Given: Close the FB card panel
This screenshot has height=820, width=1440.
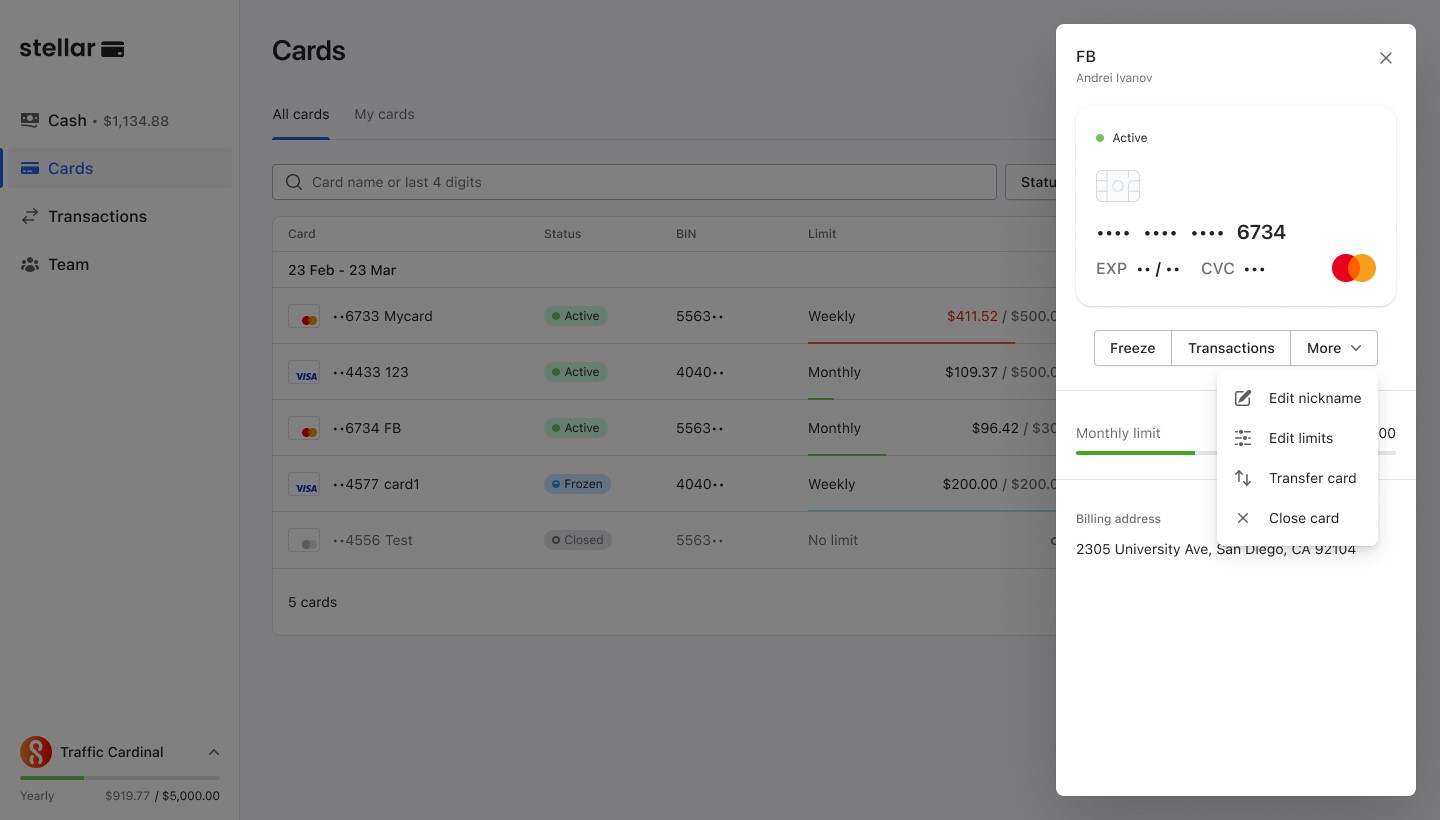Looking at the screenshot, I should point(1386,58).
